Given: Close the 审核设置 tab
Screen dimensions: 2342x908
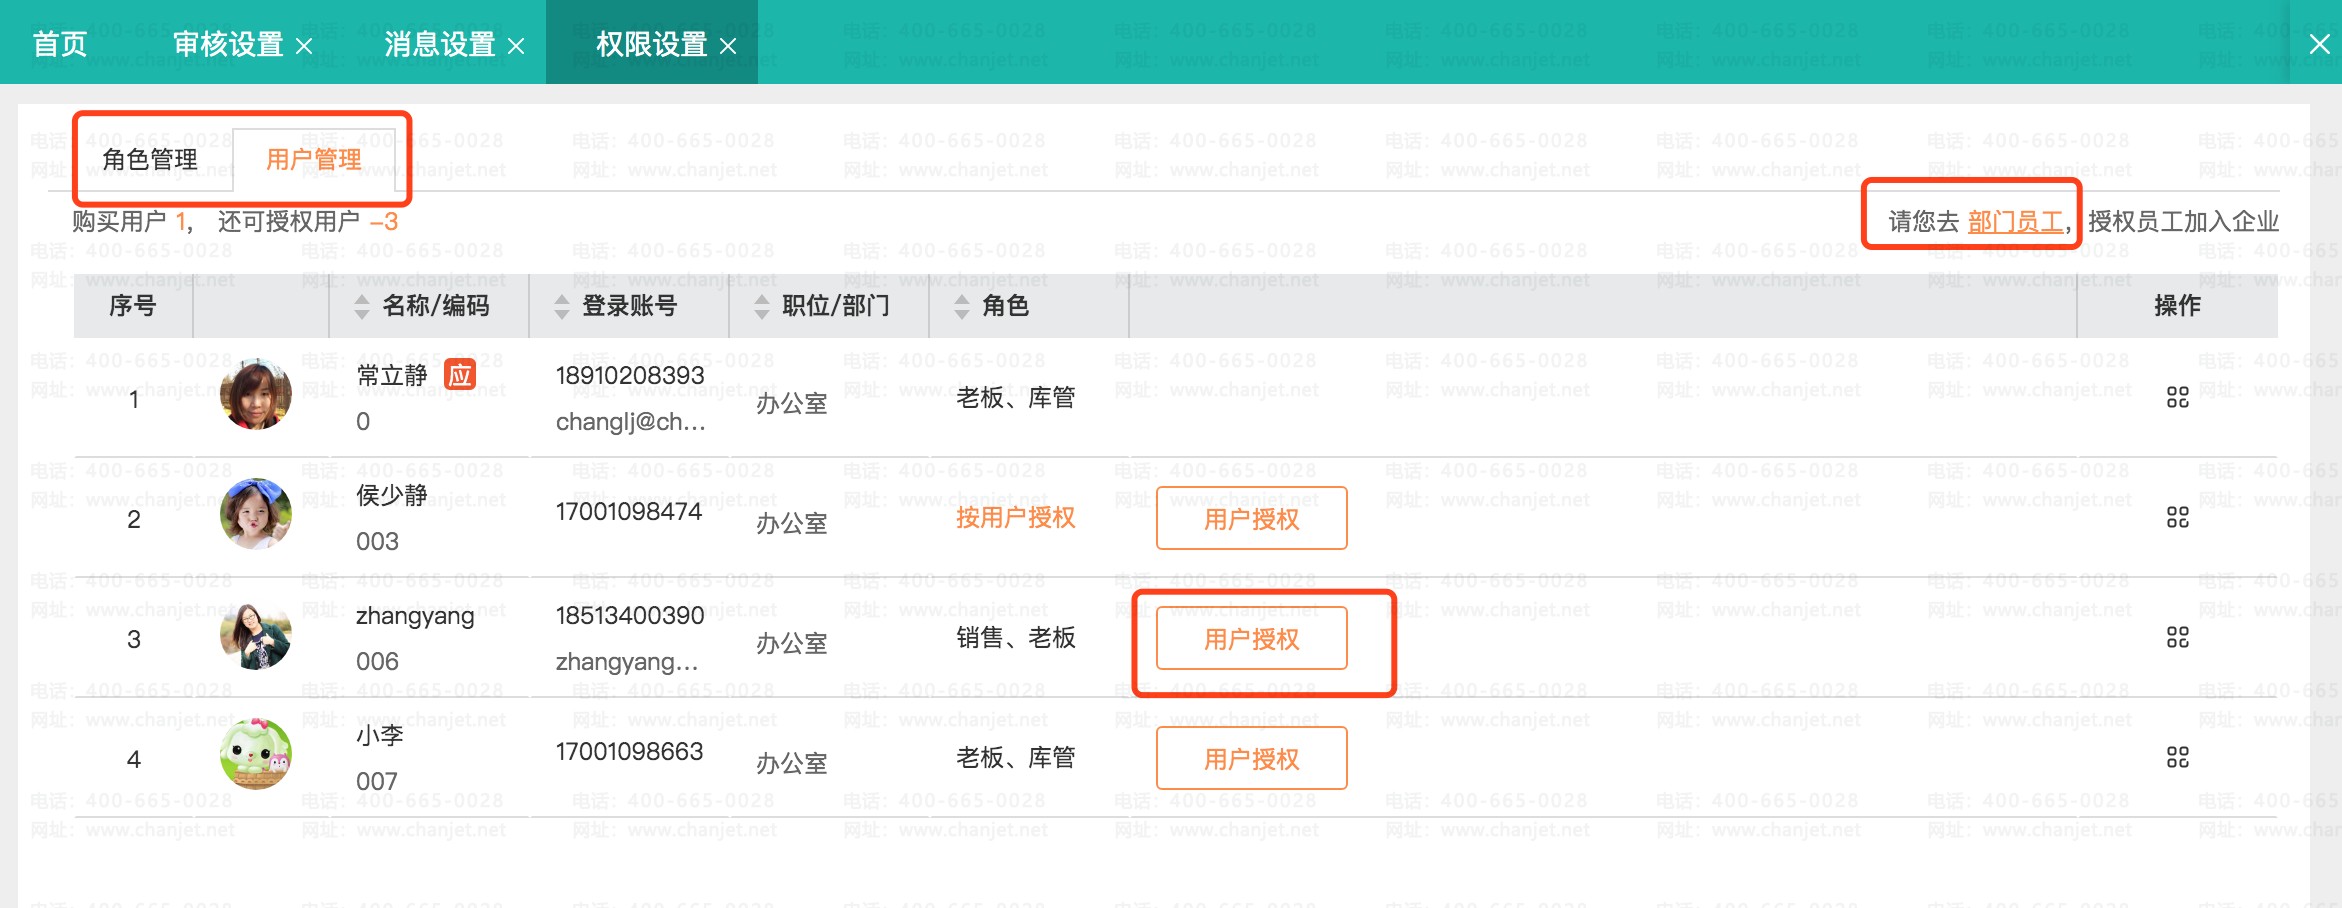Looking at the screenshot, I should [x=304, y=46].
